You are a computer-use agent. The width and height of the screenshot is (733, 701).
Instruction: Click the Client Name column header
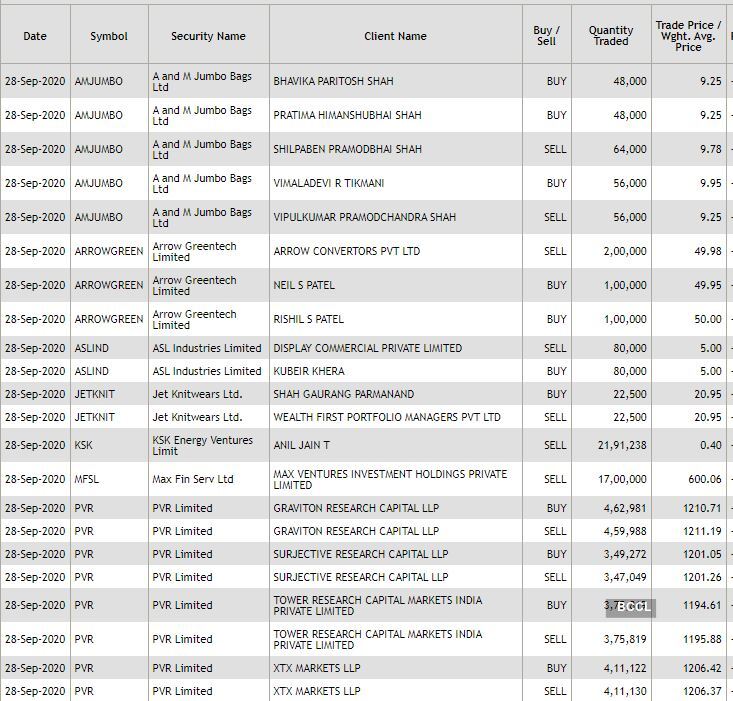coord(395,36)
